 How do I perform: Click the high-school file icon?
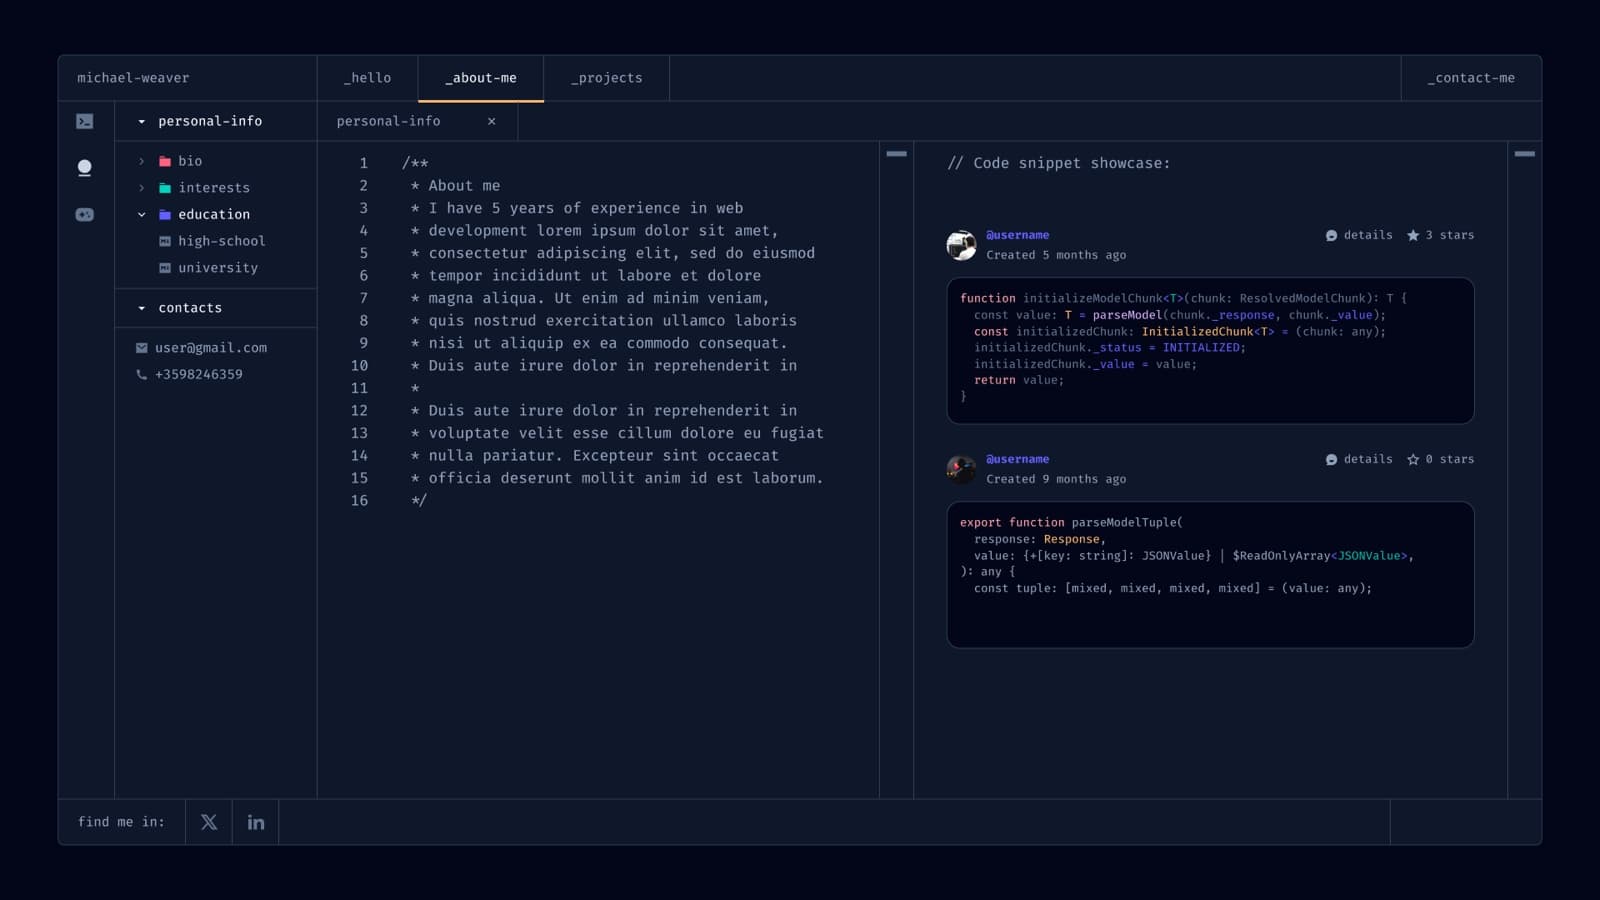[x=165, y=241]
